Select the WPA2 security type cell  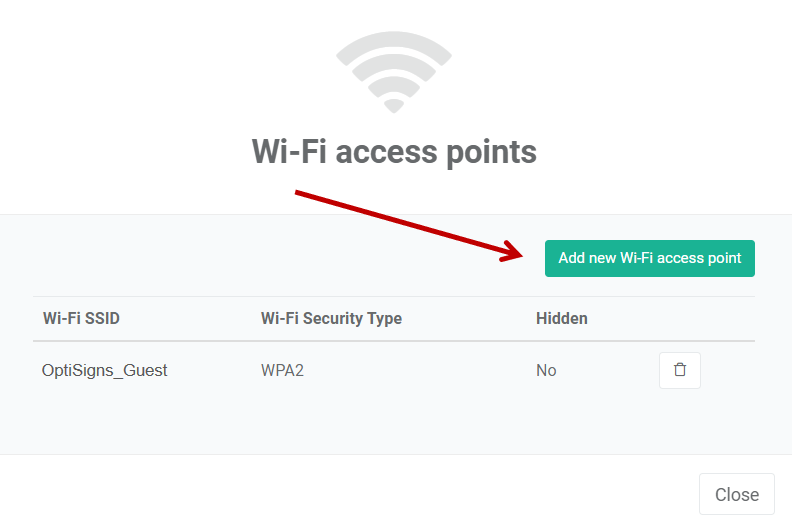coord(282,370)
